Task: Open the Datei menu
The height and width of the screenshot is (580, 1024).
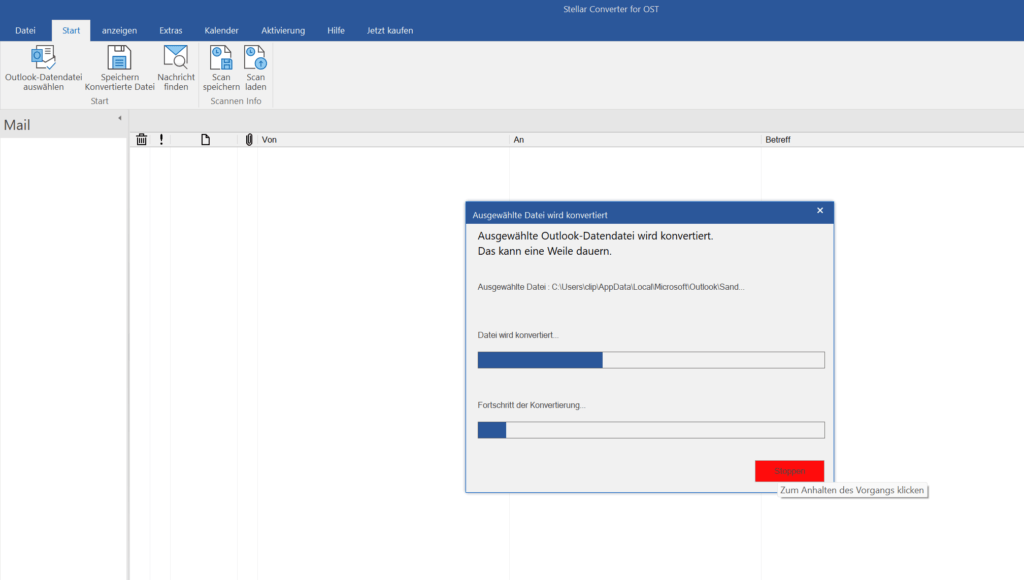Action: pos(25,30)
